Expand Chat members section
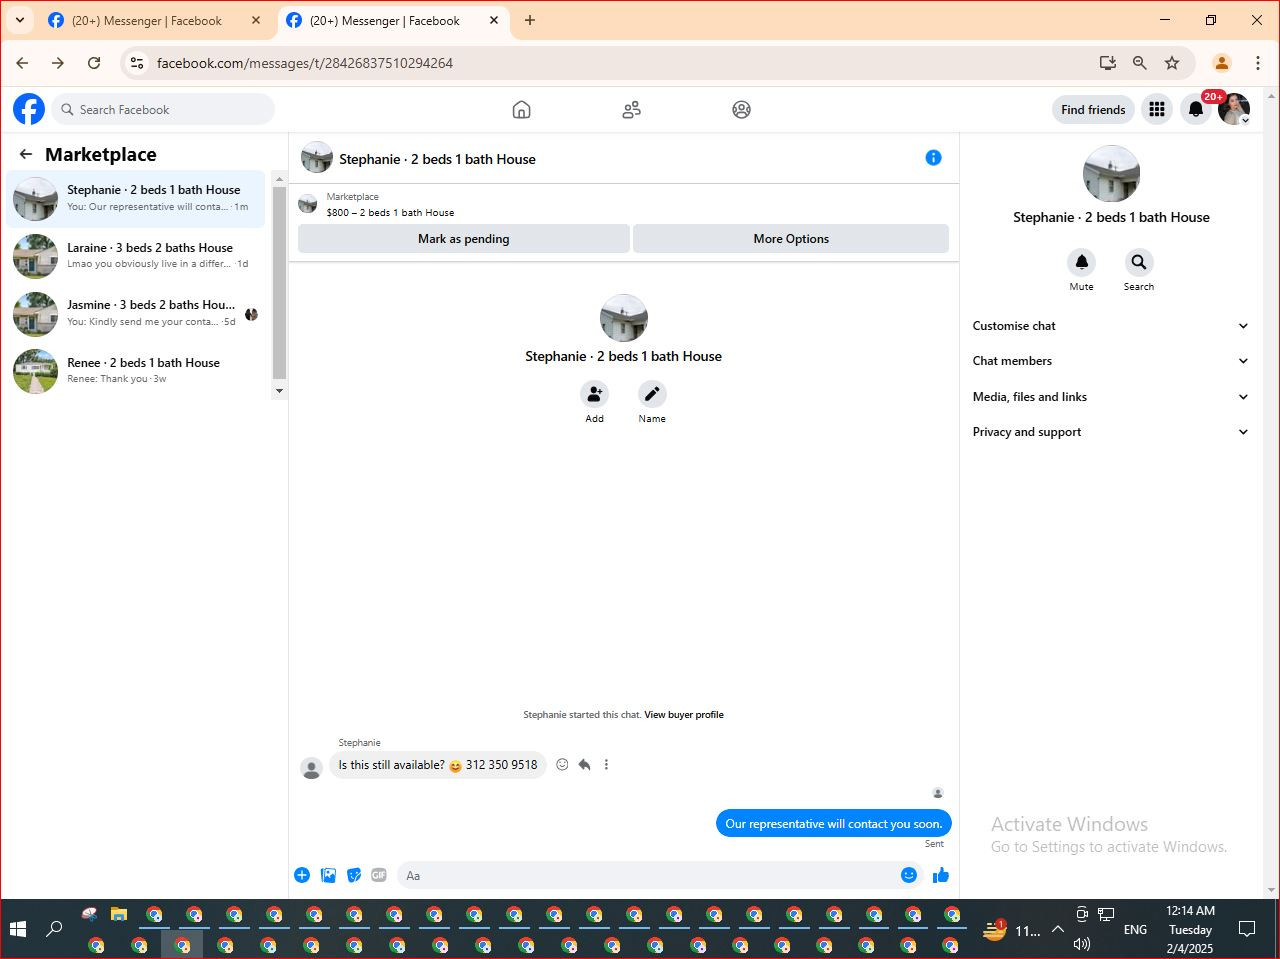This screenshot has height=959, width=1280. click(1111, 361)
